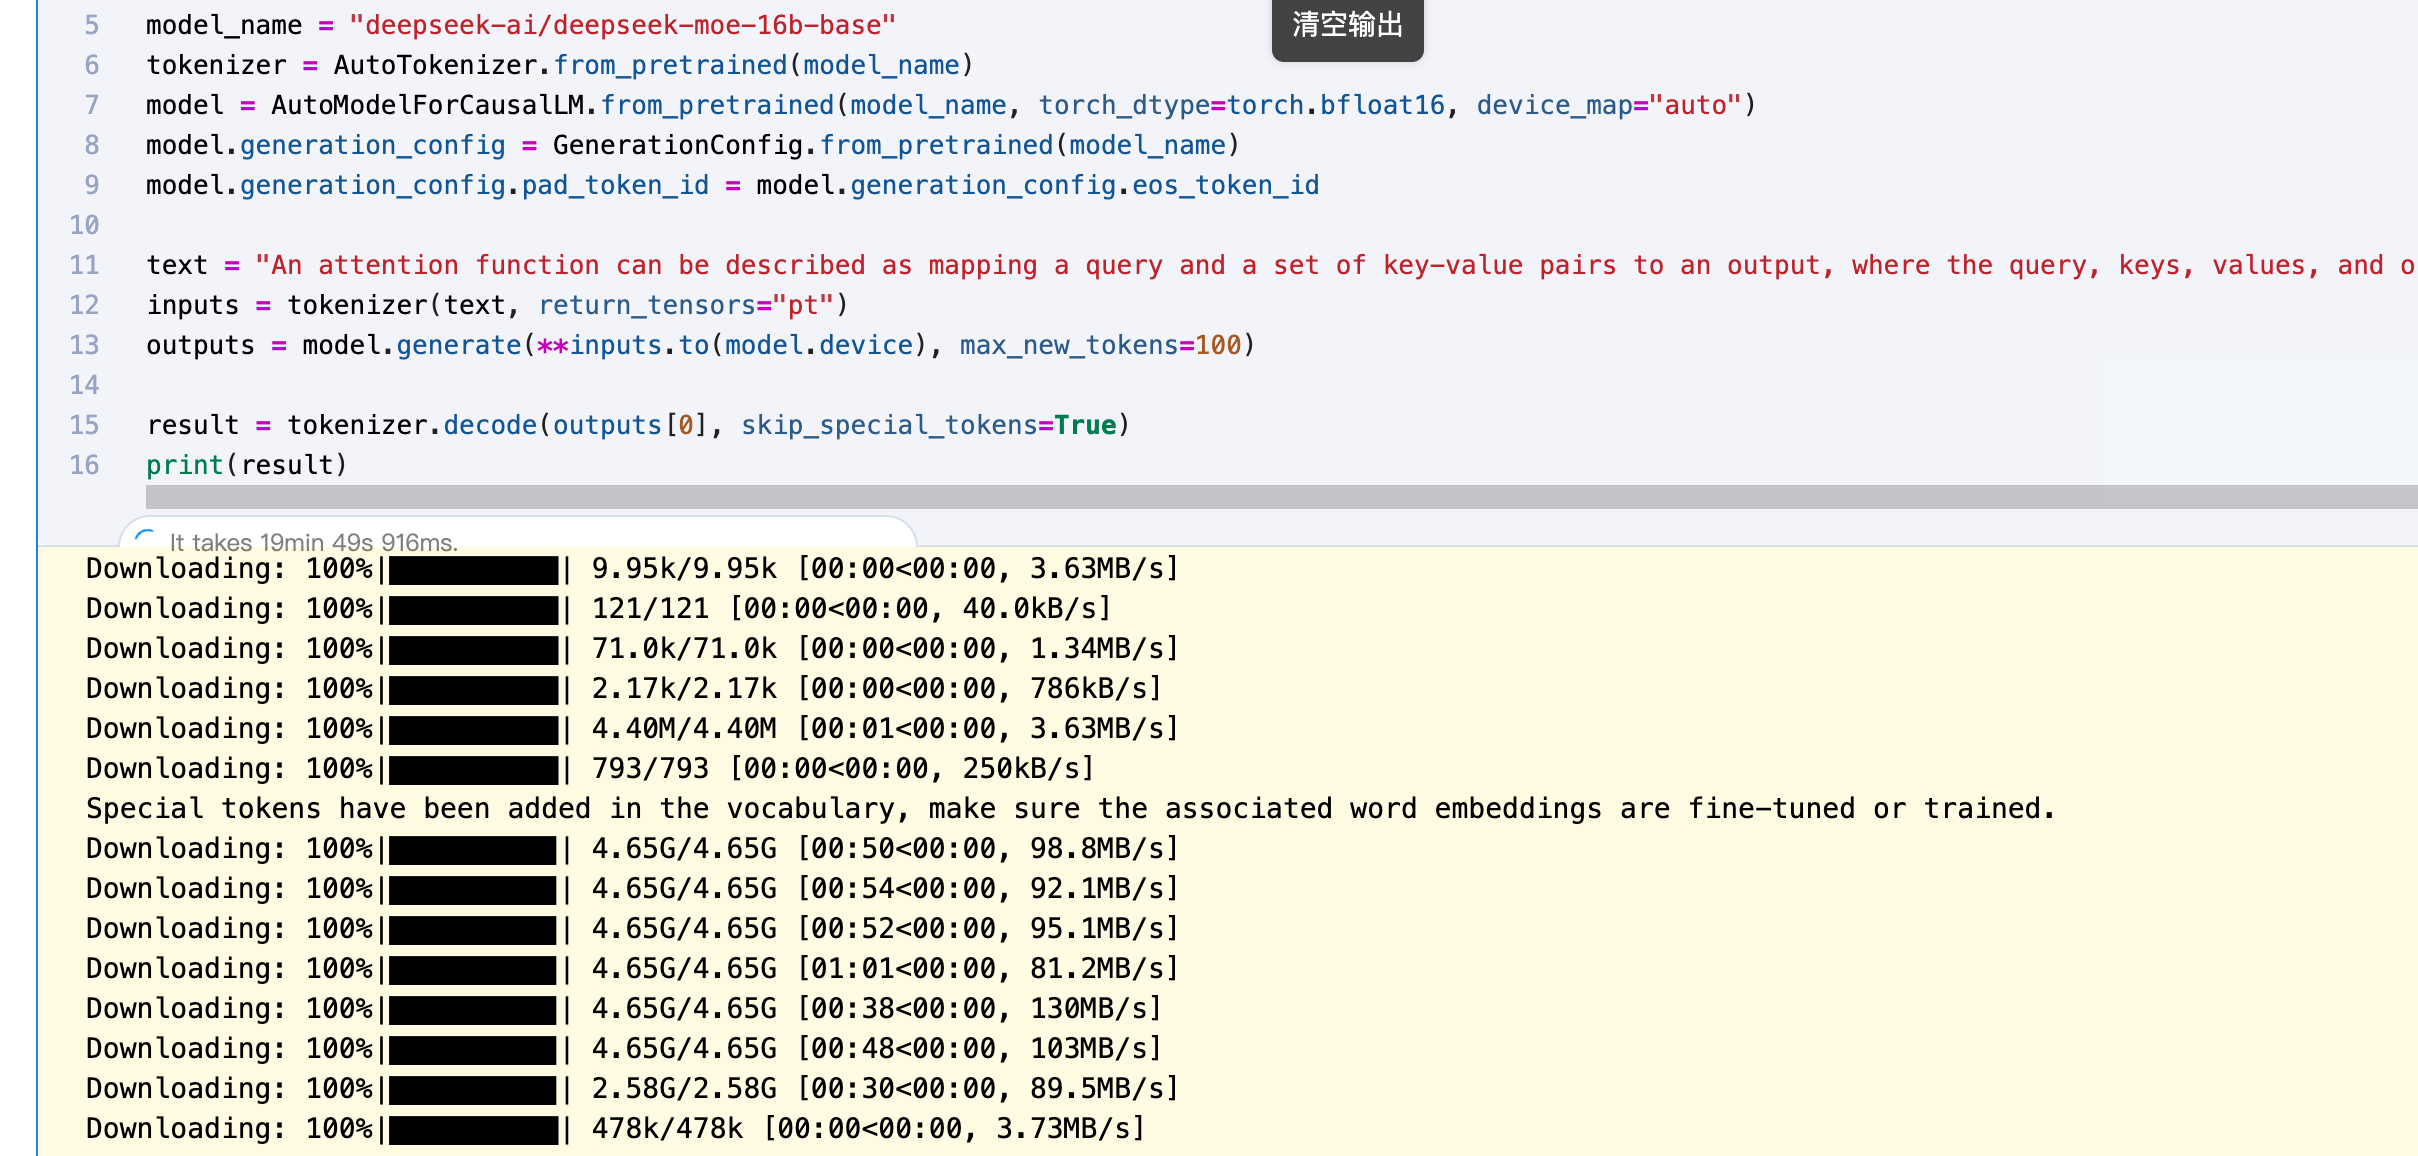This screenshot has height=1156, width=2418.
Task: Click line number 5 in the gutter
Action: click(91, 25)
